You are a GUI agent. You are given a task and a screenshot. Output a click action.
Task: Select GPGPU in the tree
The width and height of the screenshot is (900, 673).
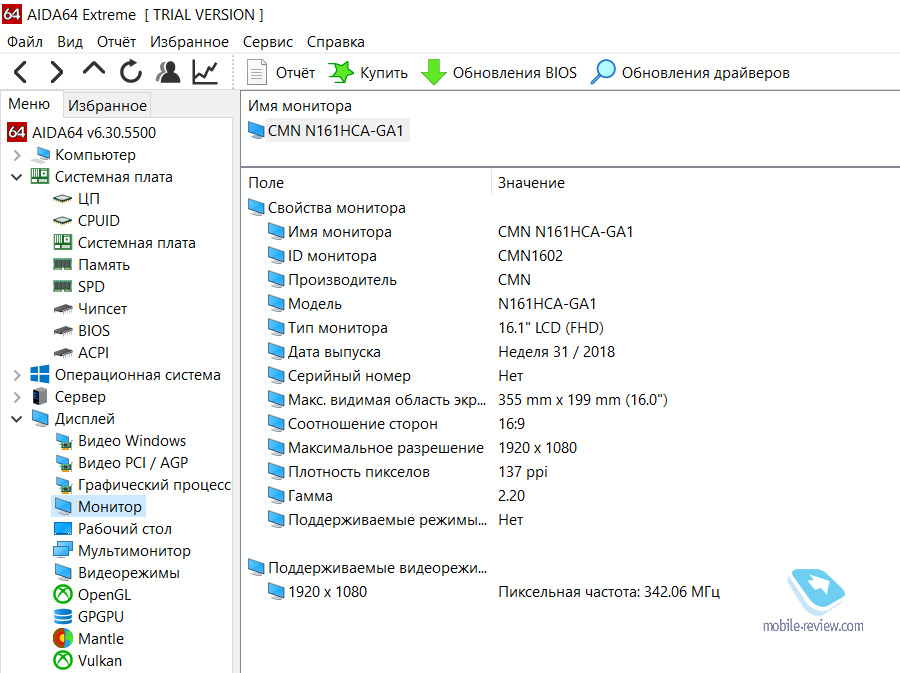88,617
